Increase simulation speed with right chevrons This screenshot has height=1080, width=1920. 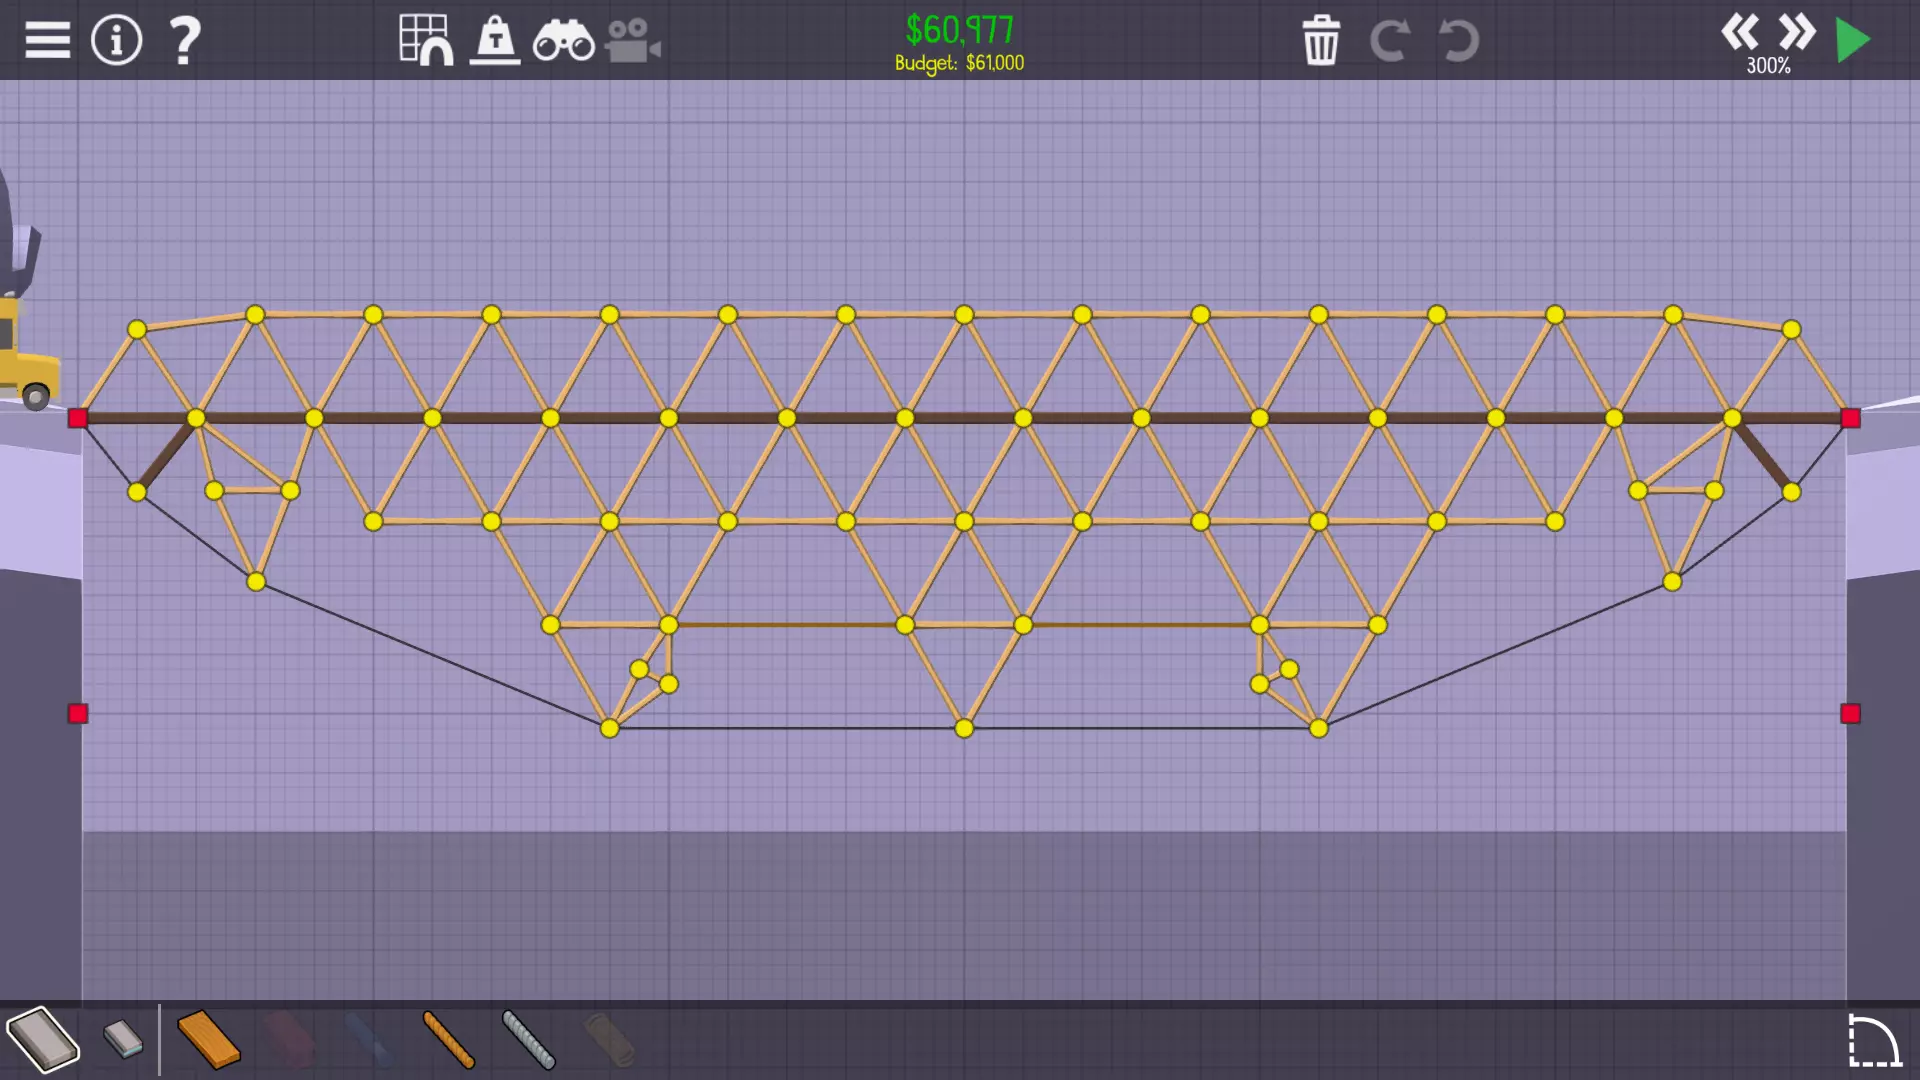pyautogui.click(x=1796, y=32)
